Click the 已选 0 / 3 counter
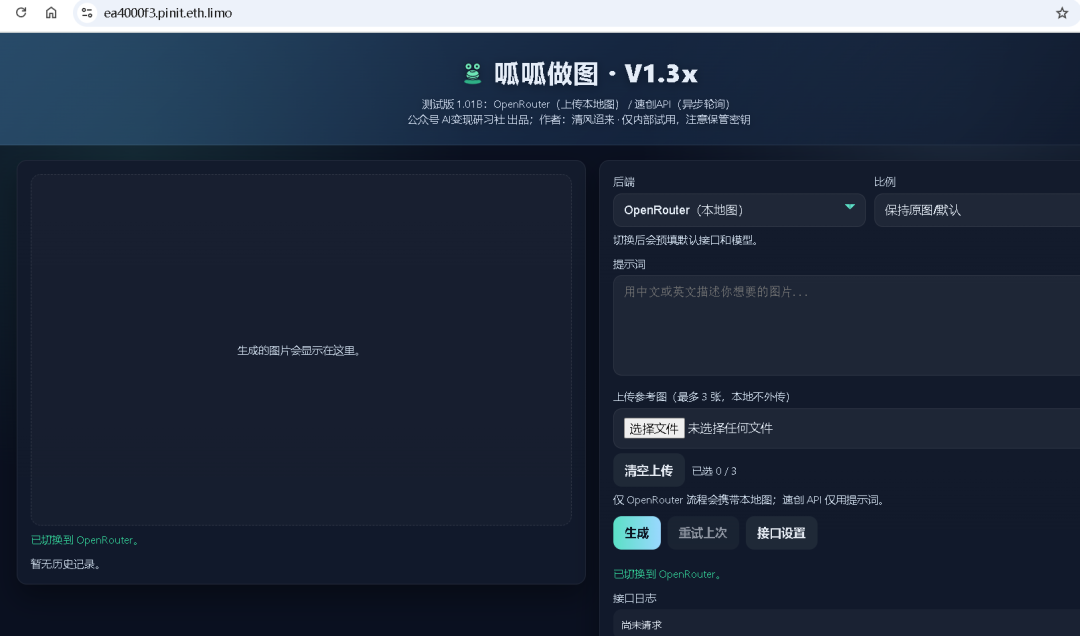This screenshot has width=1080, height=636. pos(714,471)
